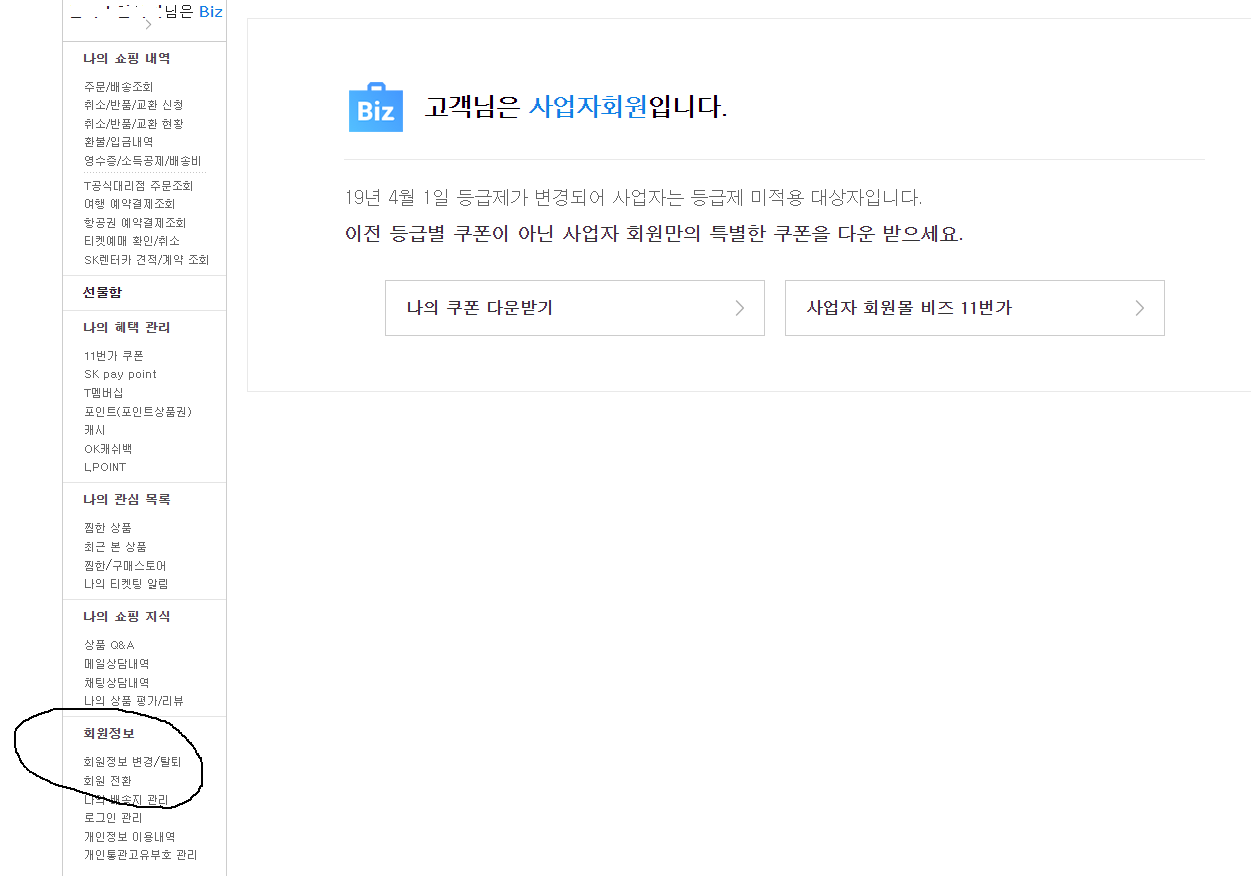Open 메일상담내역 link
Image resolution: width=1251 pixels, height=876 pixels.
coord(117,664)
